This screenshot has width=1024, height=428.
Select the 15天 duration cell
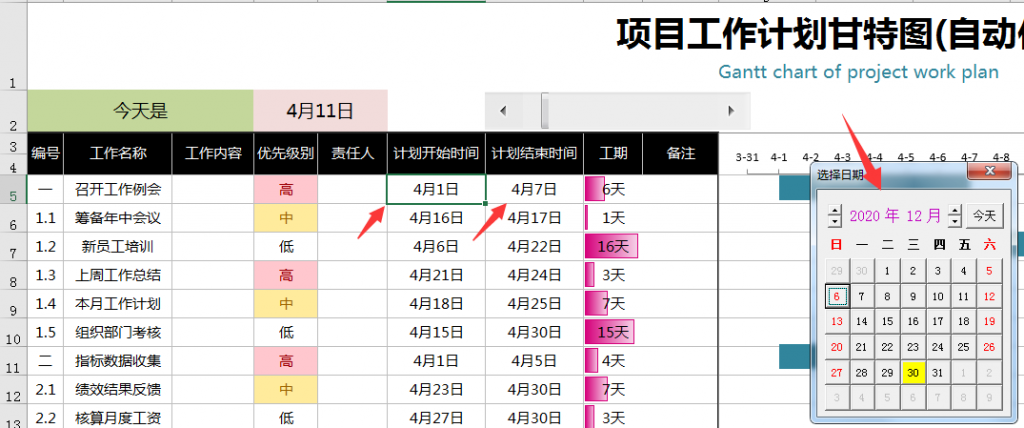[x=613, y=332]
